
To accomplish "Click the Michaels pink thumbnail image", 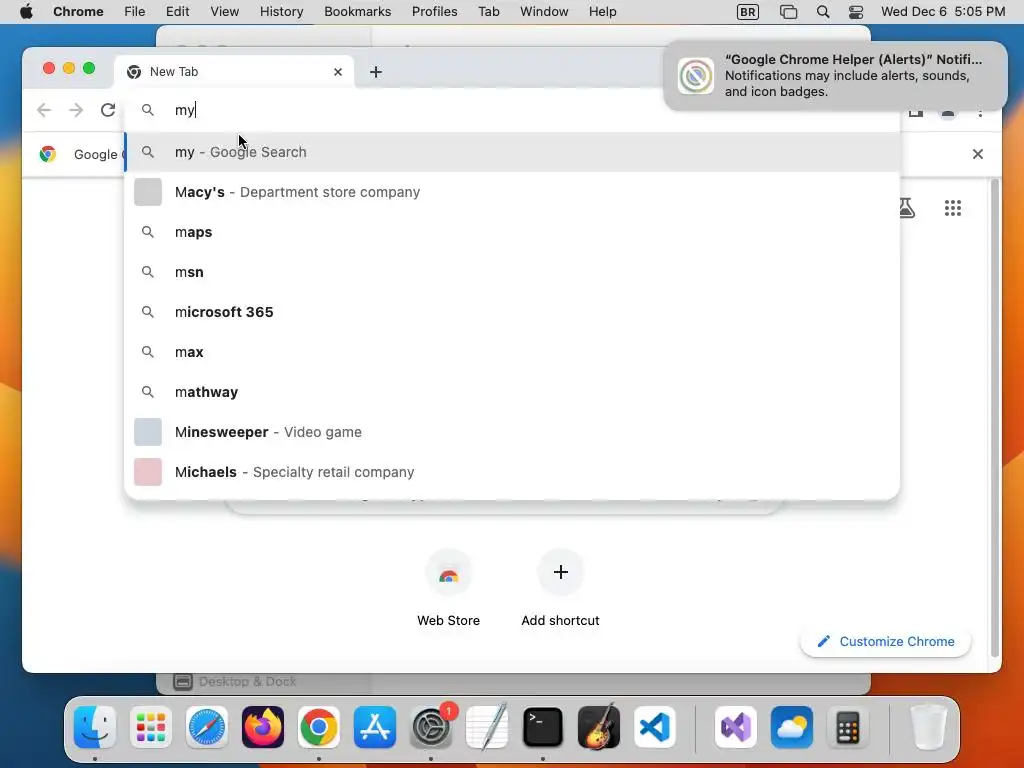I will pyautogui.click(x=148, y=472).
